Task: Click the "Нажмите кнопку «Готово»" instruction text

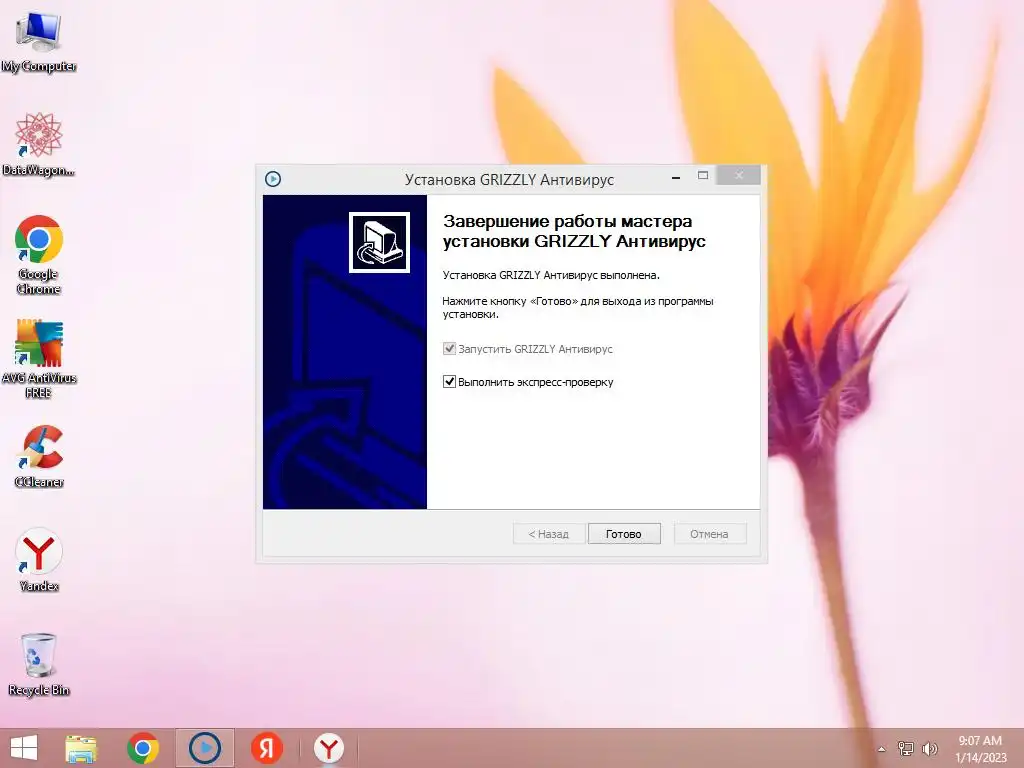Action: (578, 308)
